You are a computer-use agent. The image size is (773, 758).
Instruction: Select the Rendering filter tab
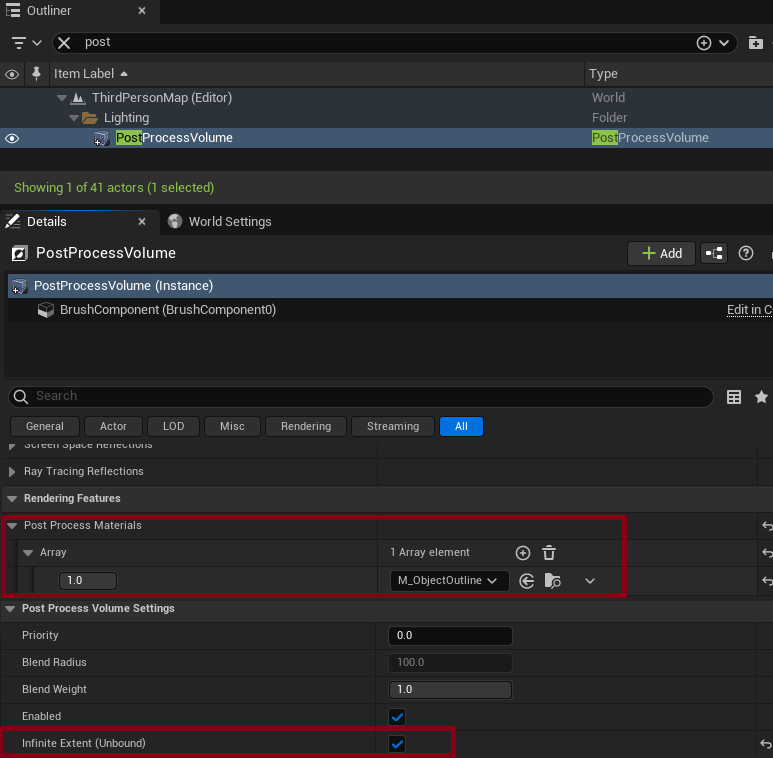pos(305,426)
